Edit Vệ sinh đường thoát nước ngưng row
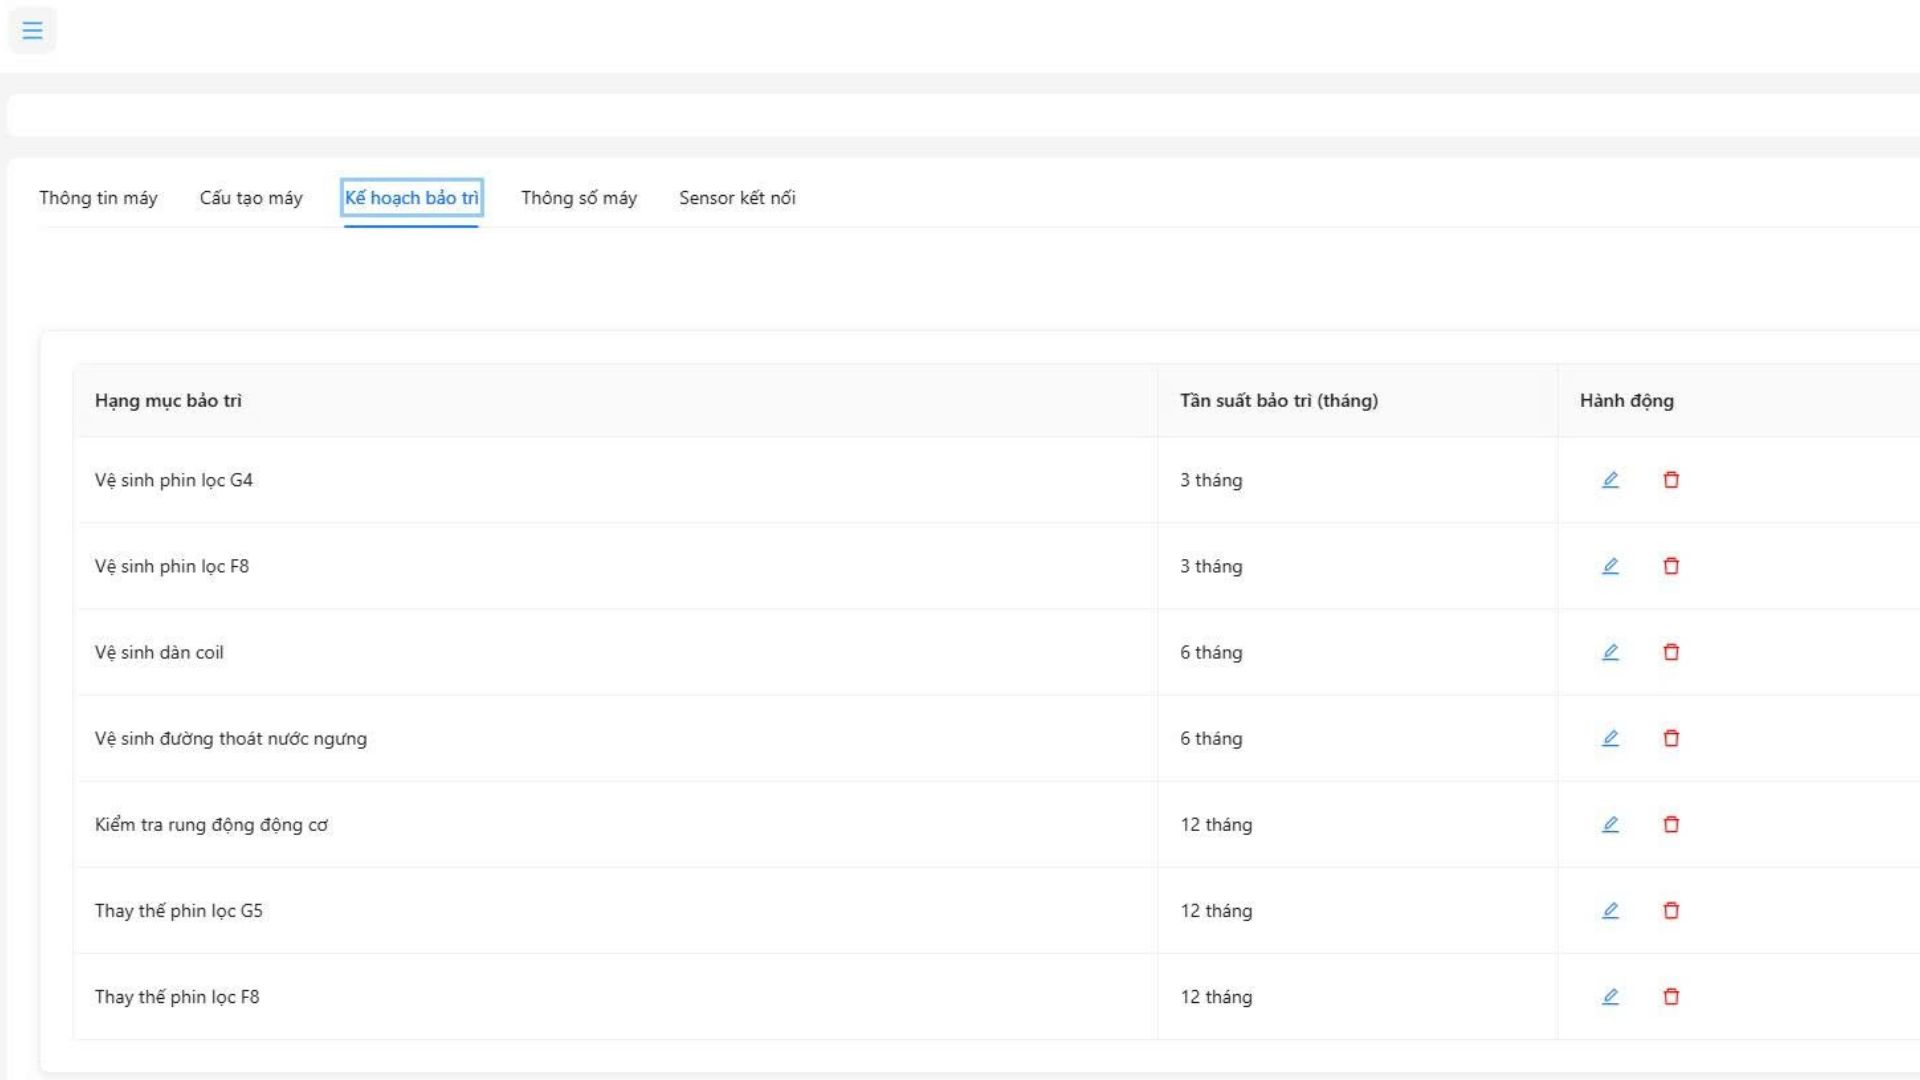The width and height of the screenshot is (1920, 1080). point(1610,738)
